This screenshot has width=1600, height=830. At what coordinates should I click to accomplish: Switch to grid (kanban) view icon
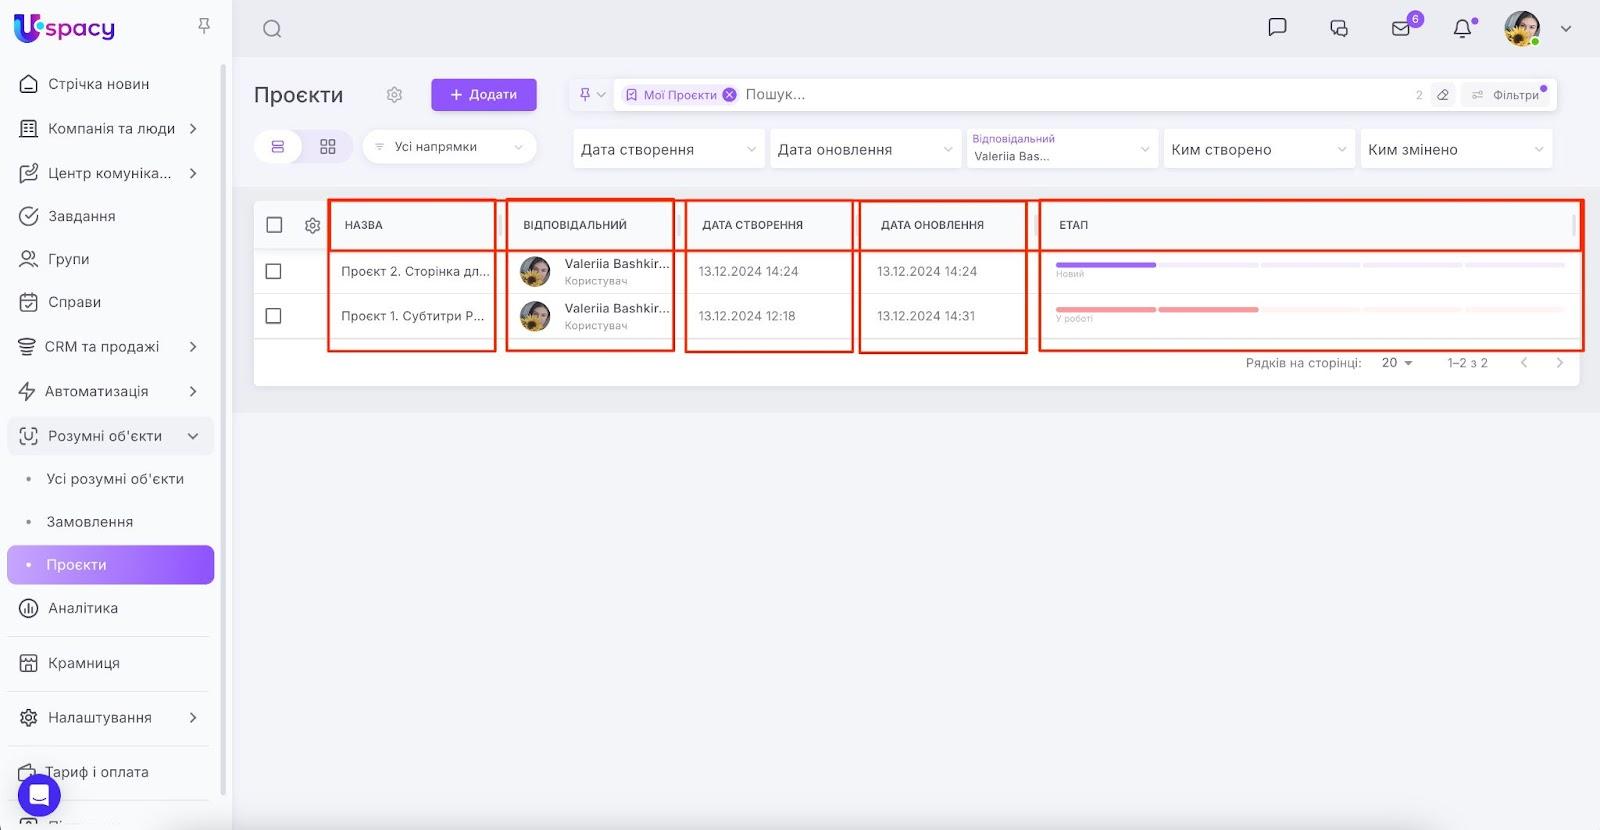pos(328,147)
